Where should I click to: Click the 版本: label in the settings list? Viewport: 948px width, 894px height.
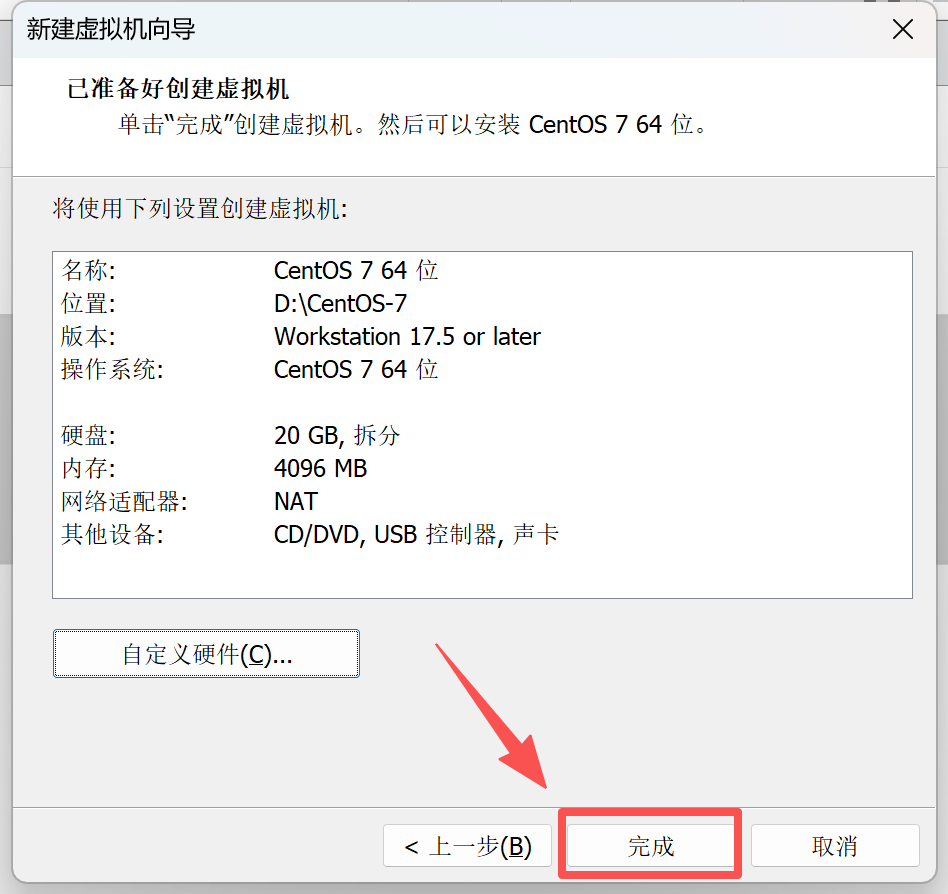(88, 337)
